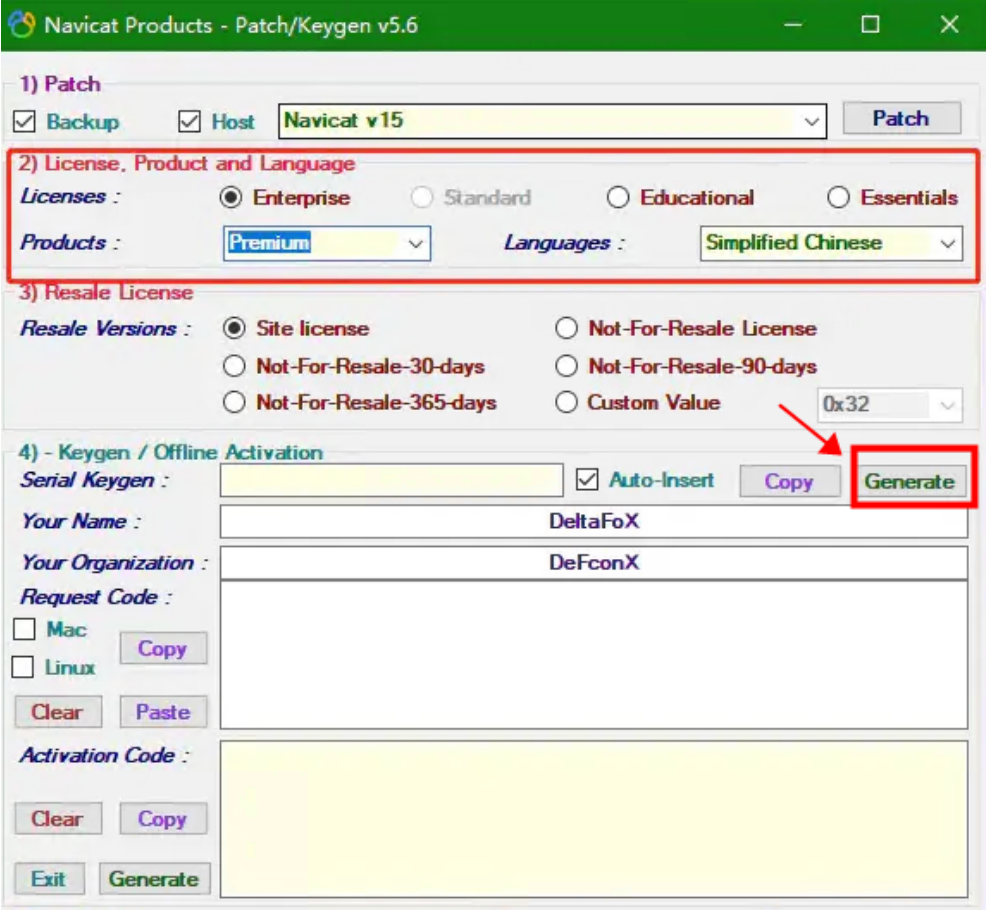The image size is (986, 910).
Task: Enable the Linux checkbox
Action: coord(23,667)
